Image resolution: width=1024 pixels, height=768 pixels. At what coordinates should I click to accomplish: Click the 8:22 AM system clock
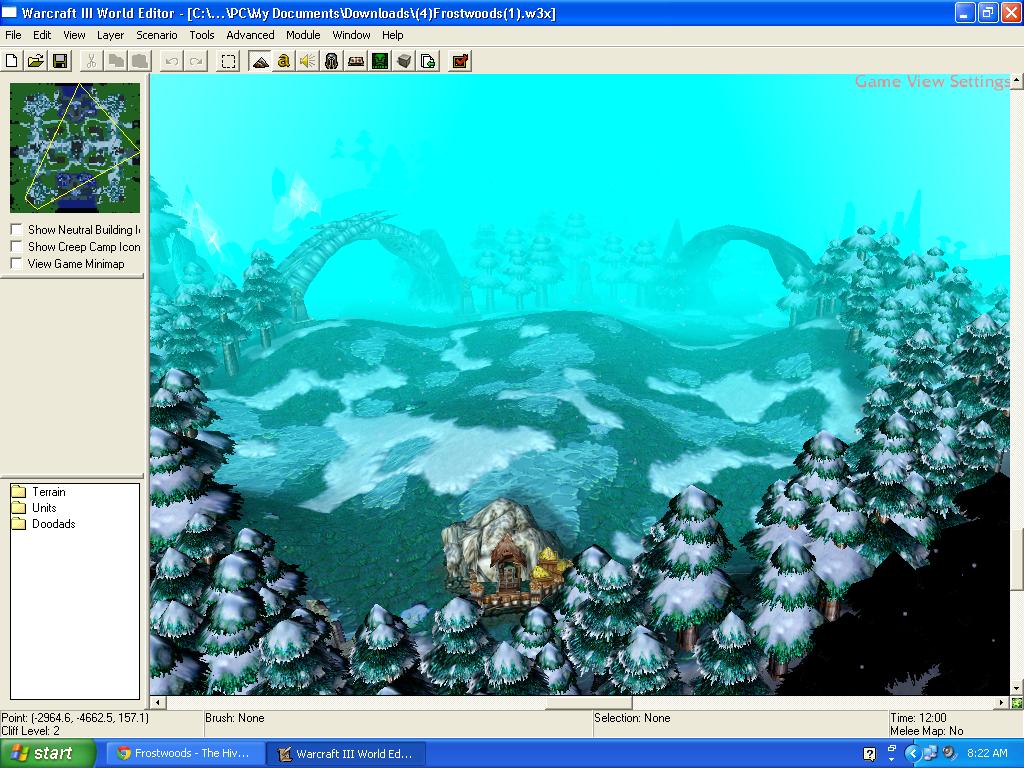[987, 753]
